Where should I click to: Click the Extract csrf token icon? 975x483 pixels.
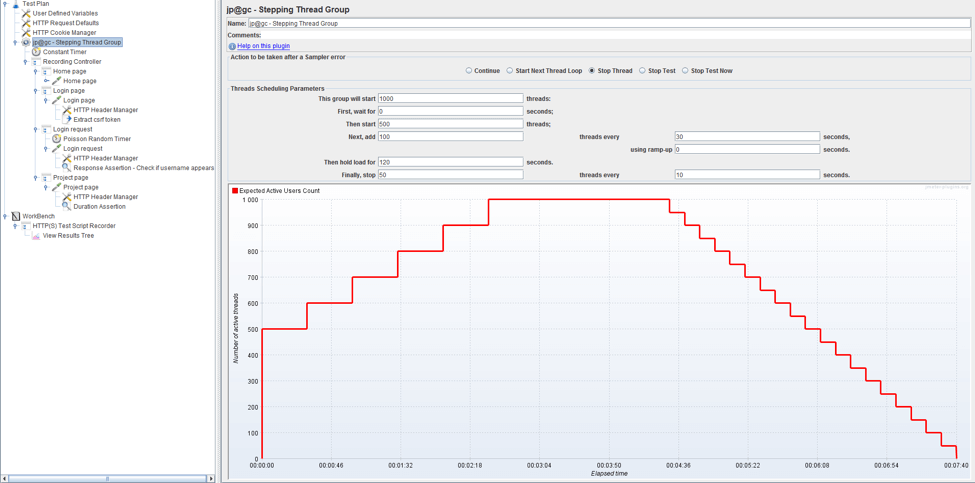click(x=67, y=120)
